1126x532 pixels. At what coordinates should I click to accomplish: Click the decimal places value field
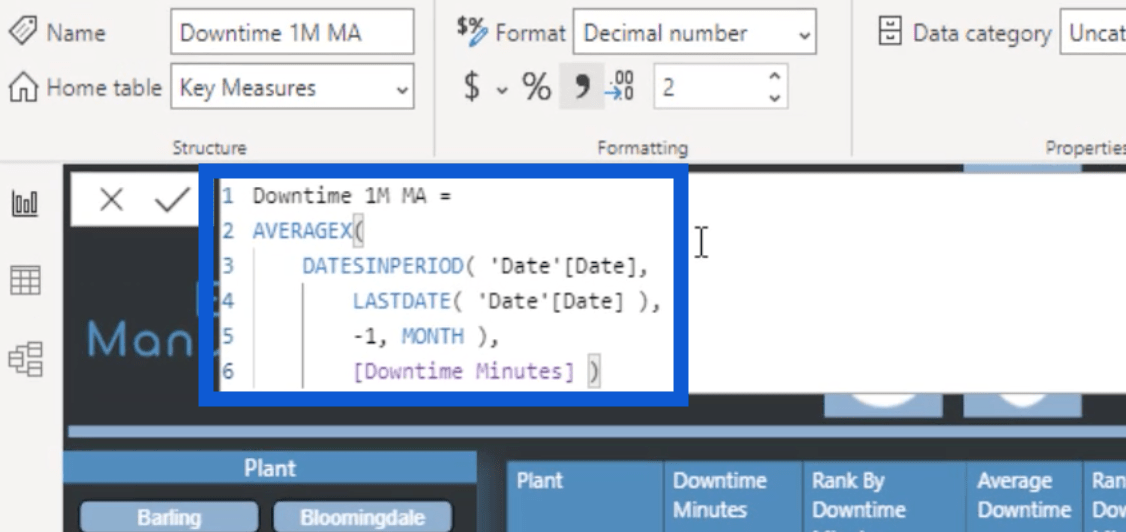point(707,87)
